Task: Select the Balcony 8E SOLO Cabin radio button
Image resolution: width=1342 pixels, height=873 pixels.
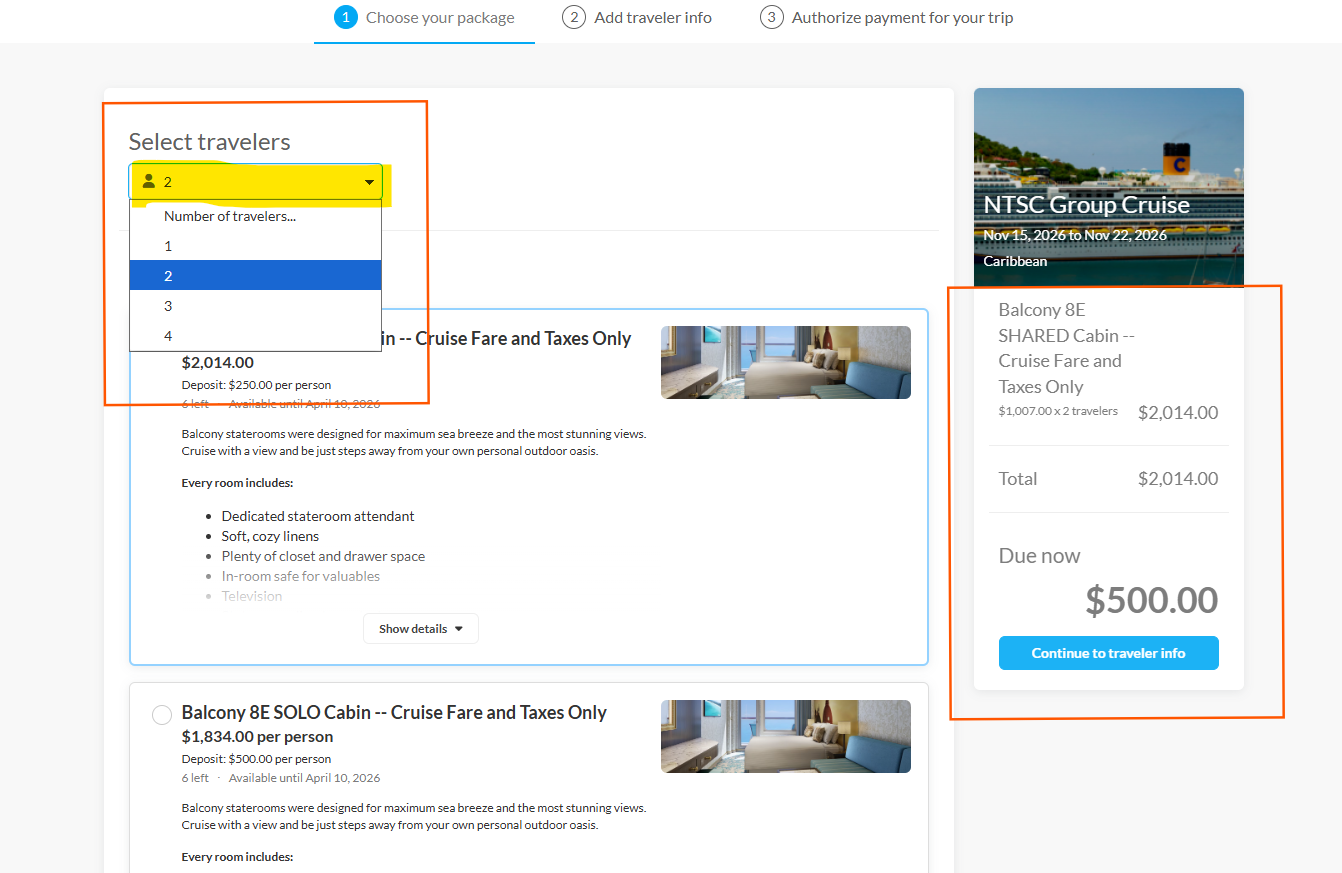Action: tap(161, 715)
